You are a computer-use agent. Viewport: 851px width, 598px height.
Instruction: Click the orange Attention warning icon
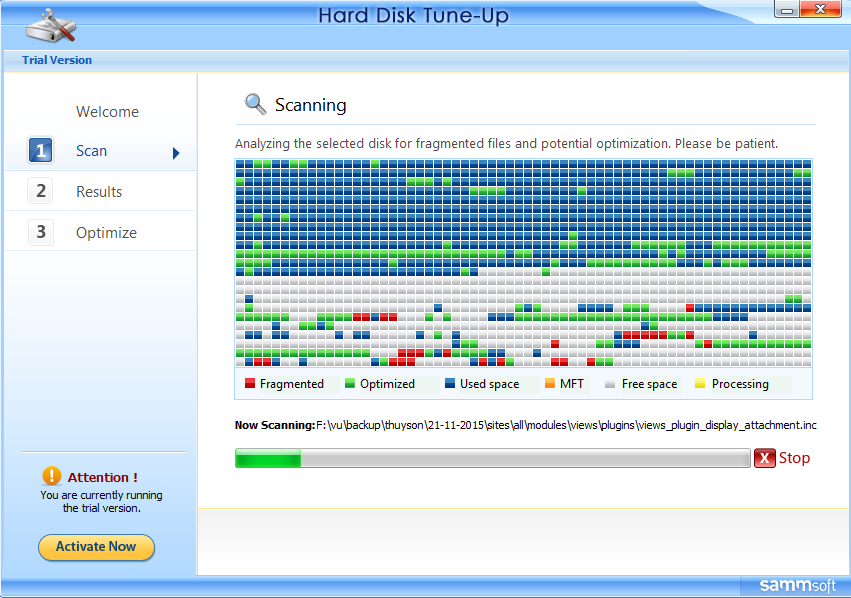click(x=52, y=477)
